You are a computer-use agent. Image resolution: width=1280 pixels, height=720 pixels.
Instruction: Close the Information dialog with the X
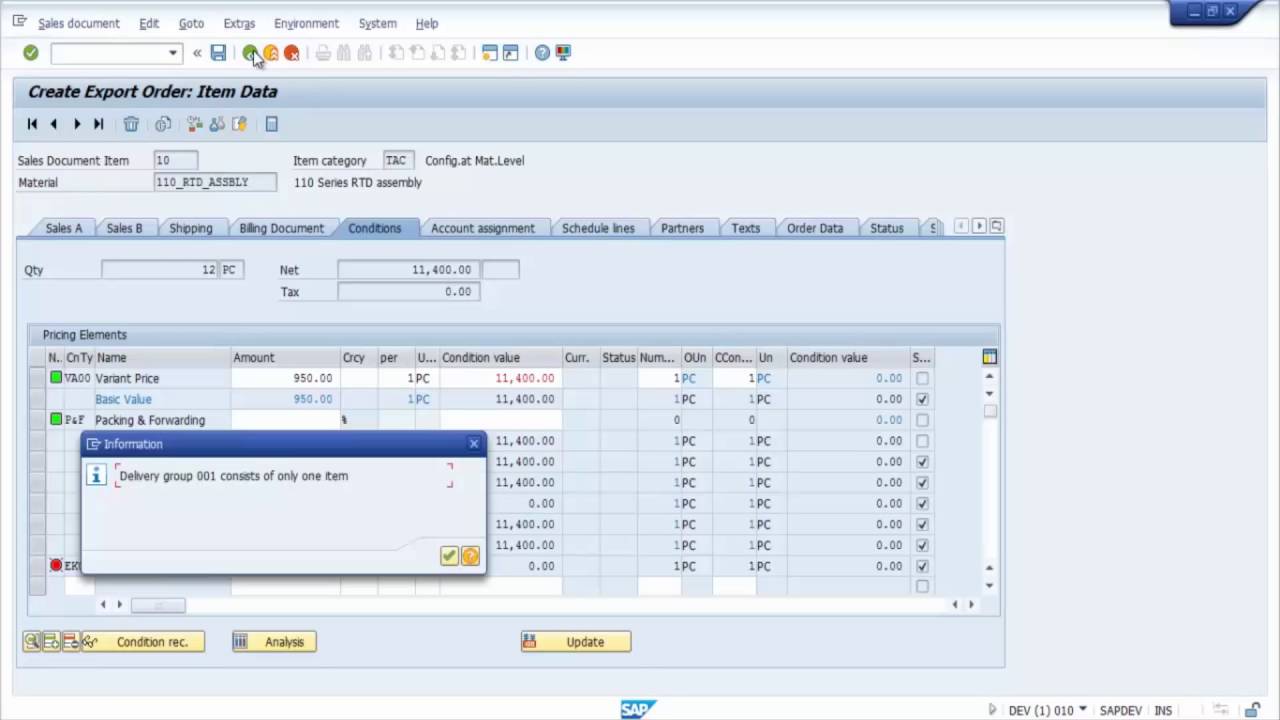[474, 444]
